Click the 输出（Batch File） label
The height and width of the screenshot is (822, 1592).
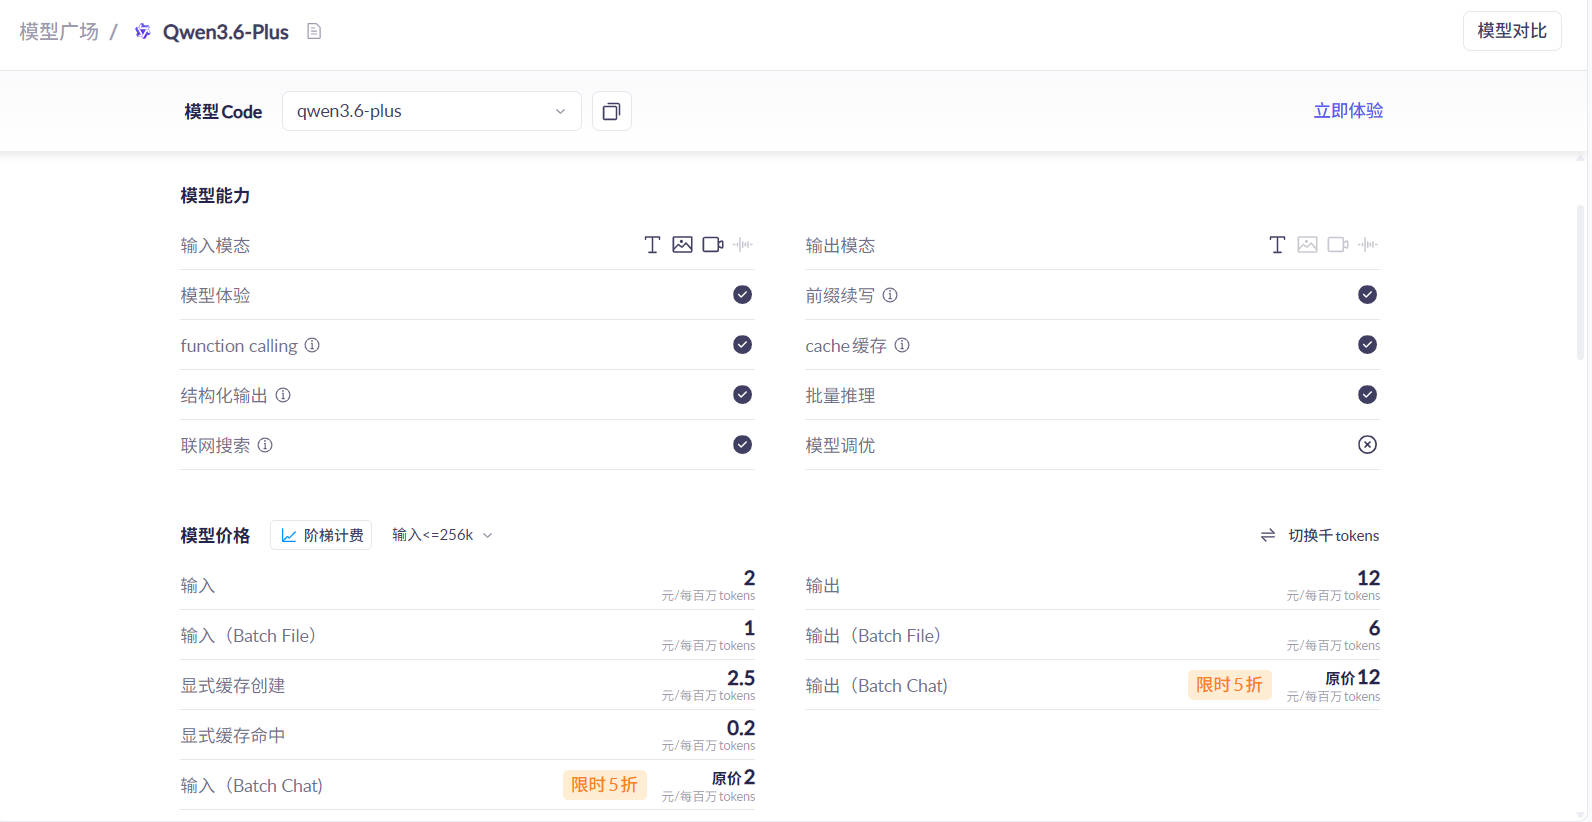point(873,635)
